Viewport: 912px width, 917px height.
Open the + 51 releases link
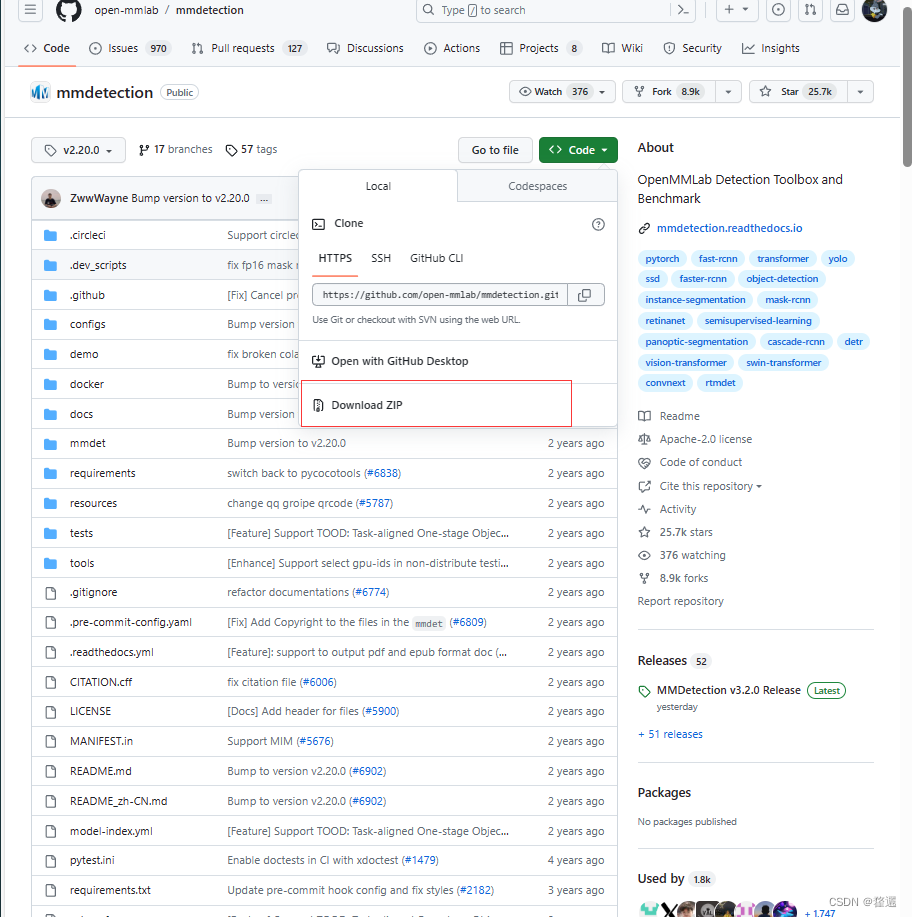pos(670,734)
